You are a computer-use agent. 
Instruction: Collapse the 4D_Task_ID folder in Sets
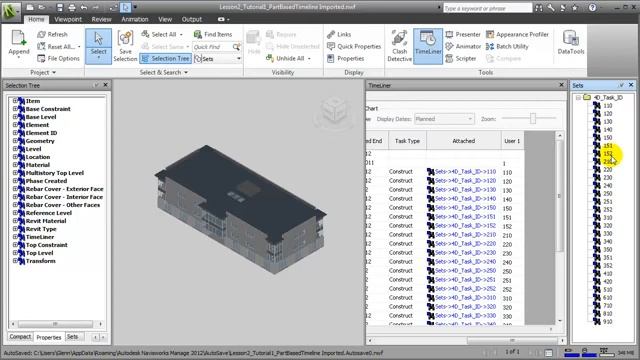click(x=578, y=98)
